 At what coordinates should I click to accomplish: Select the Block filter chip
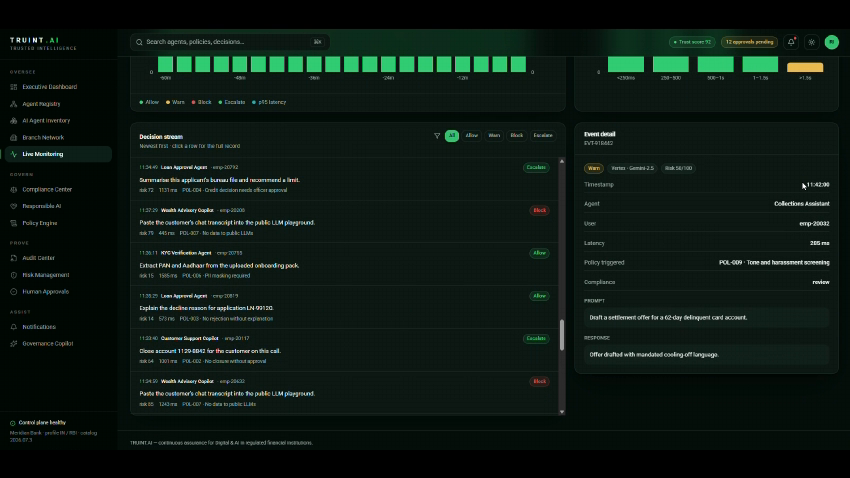[517, 135]
